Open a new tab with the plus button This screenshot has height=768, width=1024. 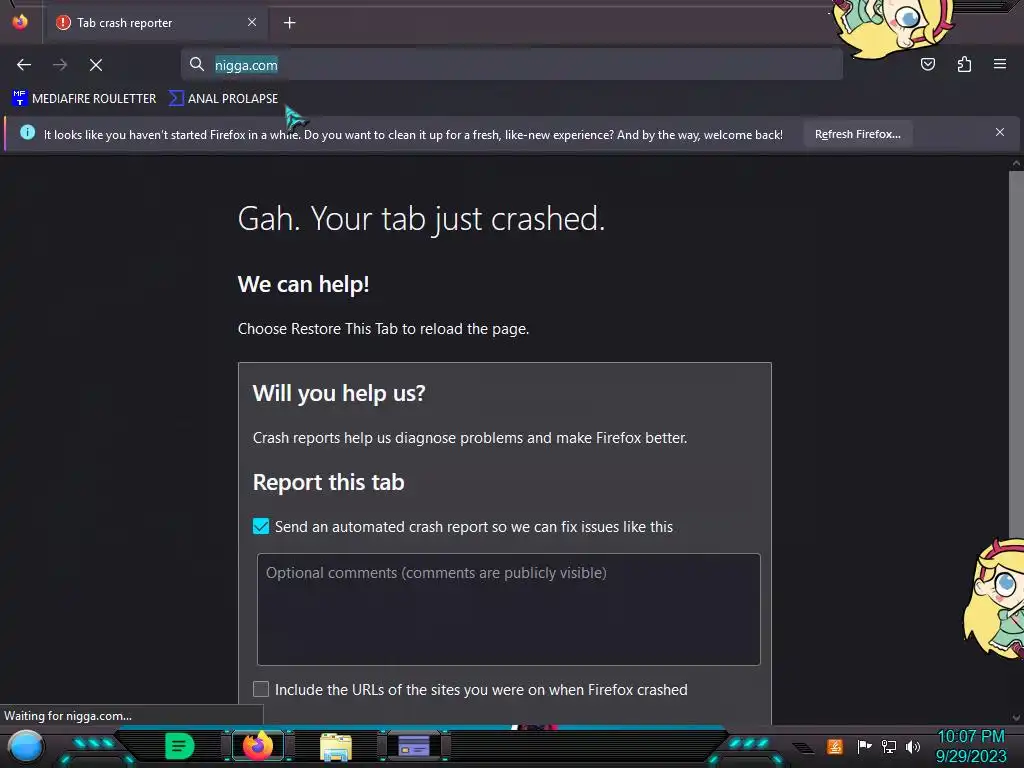pyautogui.click(x=289, y=23)
